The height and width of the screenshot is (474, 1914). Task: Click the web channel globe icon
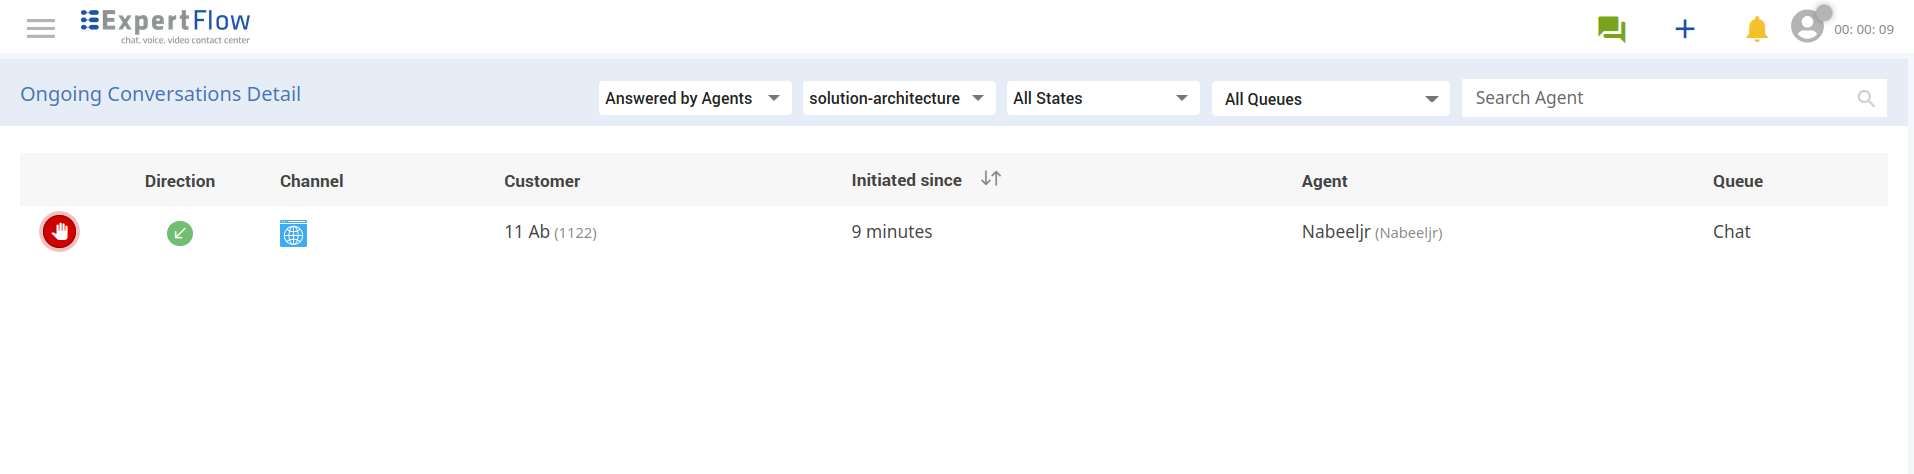tap(293, 234)
